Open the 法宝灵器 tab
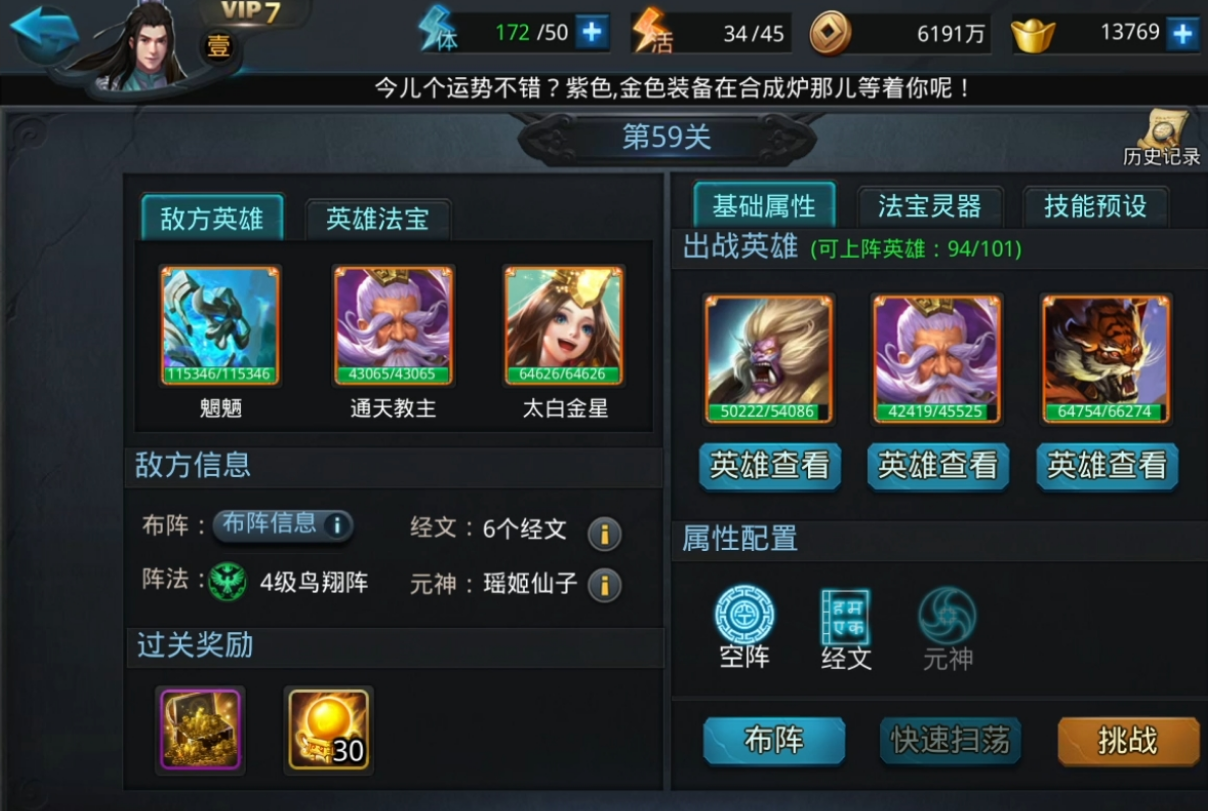 (x=930, y=206)
